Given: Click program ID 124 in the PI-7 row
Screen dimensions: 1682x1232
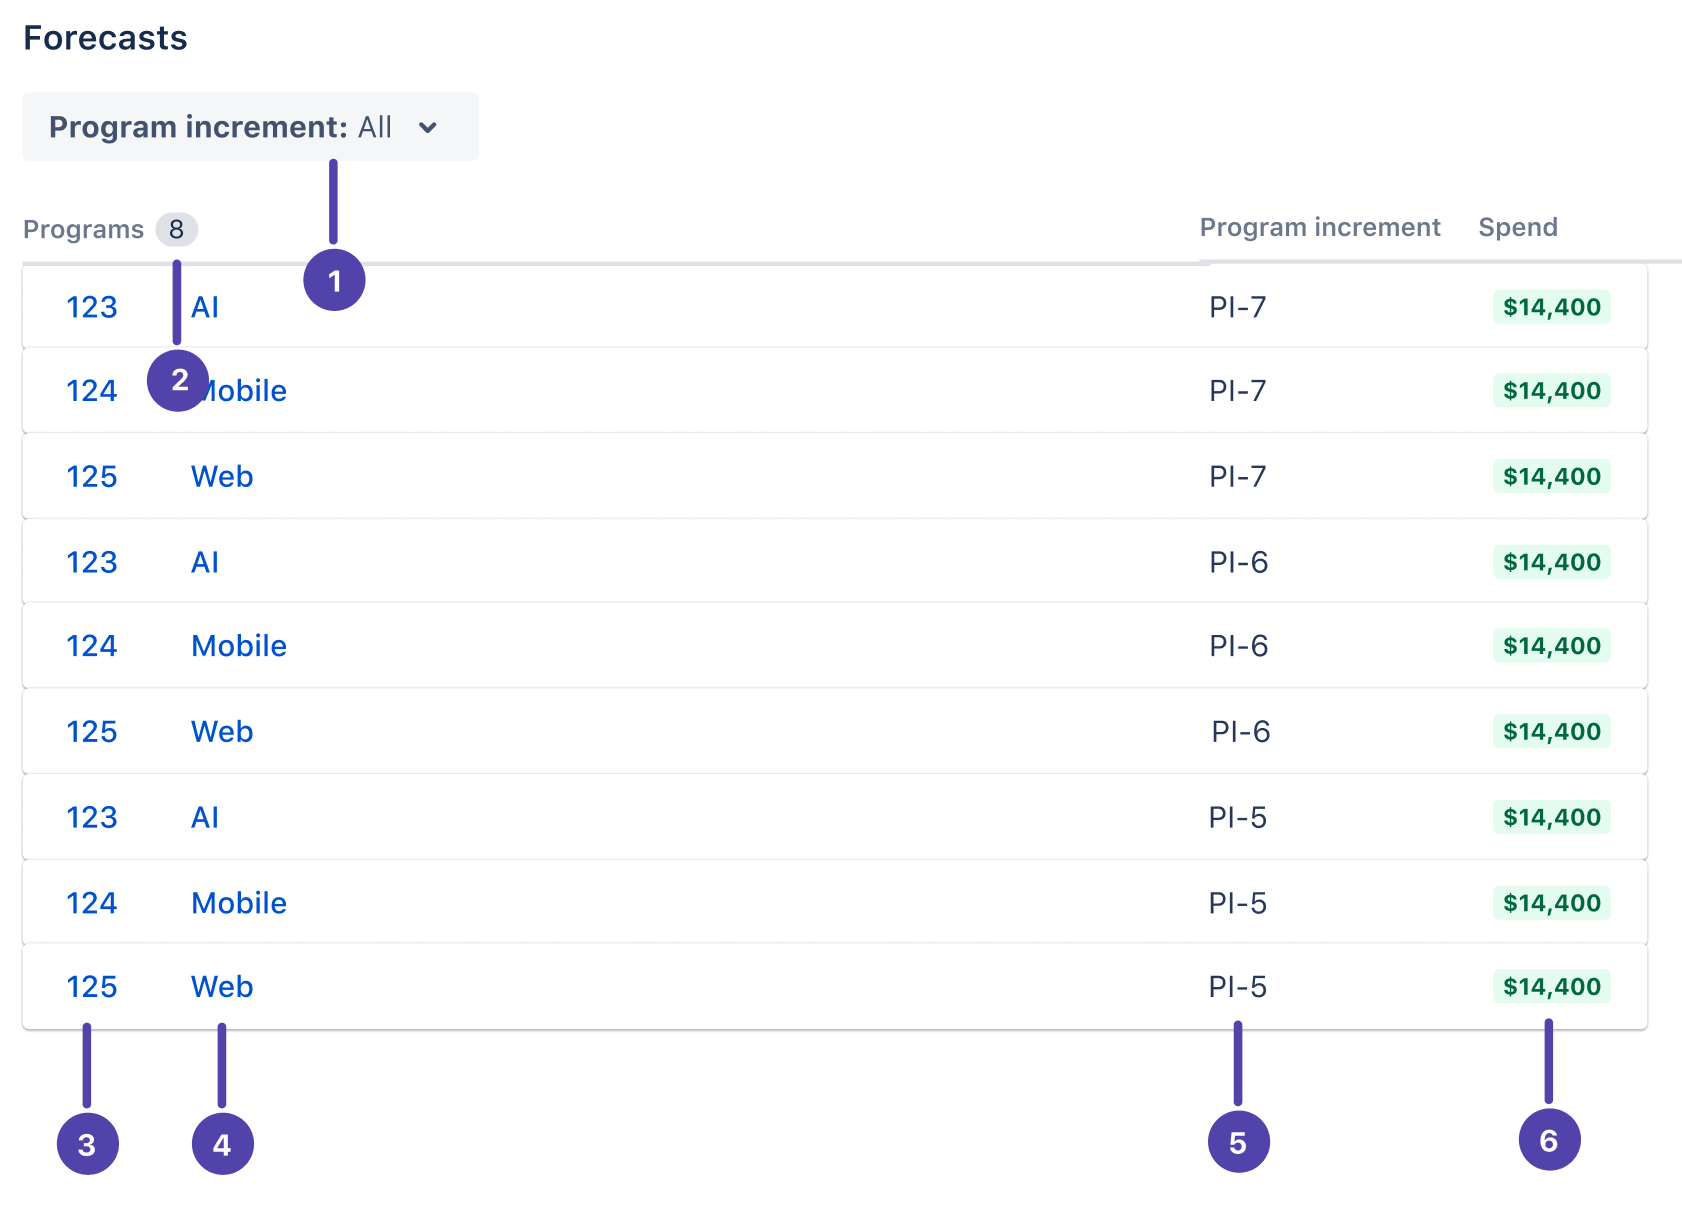Looking at the screenshot, I should 92,391.
